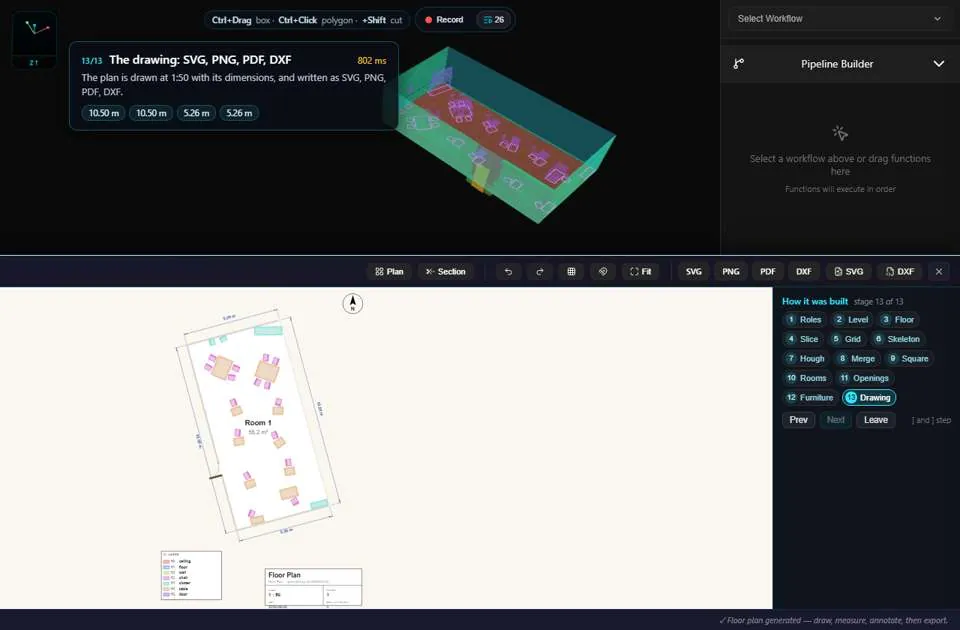Jump to stage 5 Grid
This screenshot has height=630, width=960.
pyautogui.click(x=846, y=339)
